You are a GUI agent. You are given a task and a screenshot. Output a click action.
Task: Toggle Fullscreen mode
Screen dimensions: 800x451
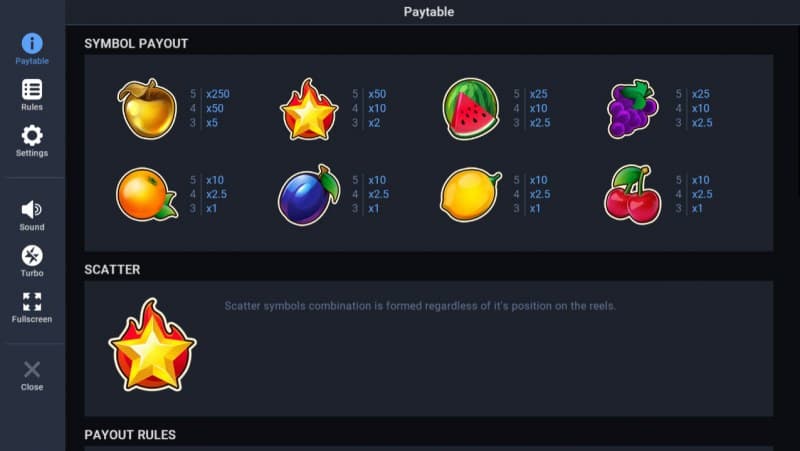pyautogui.click(x=32, y=306)
